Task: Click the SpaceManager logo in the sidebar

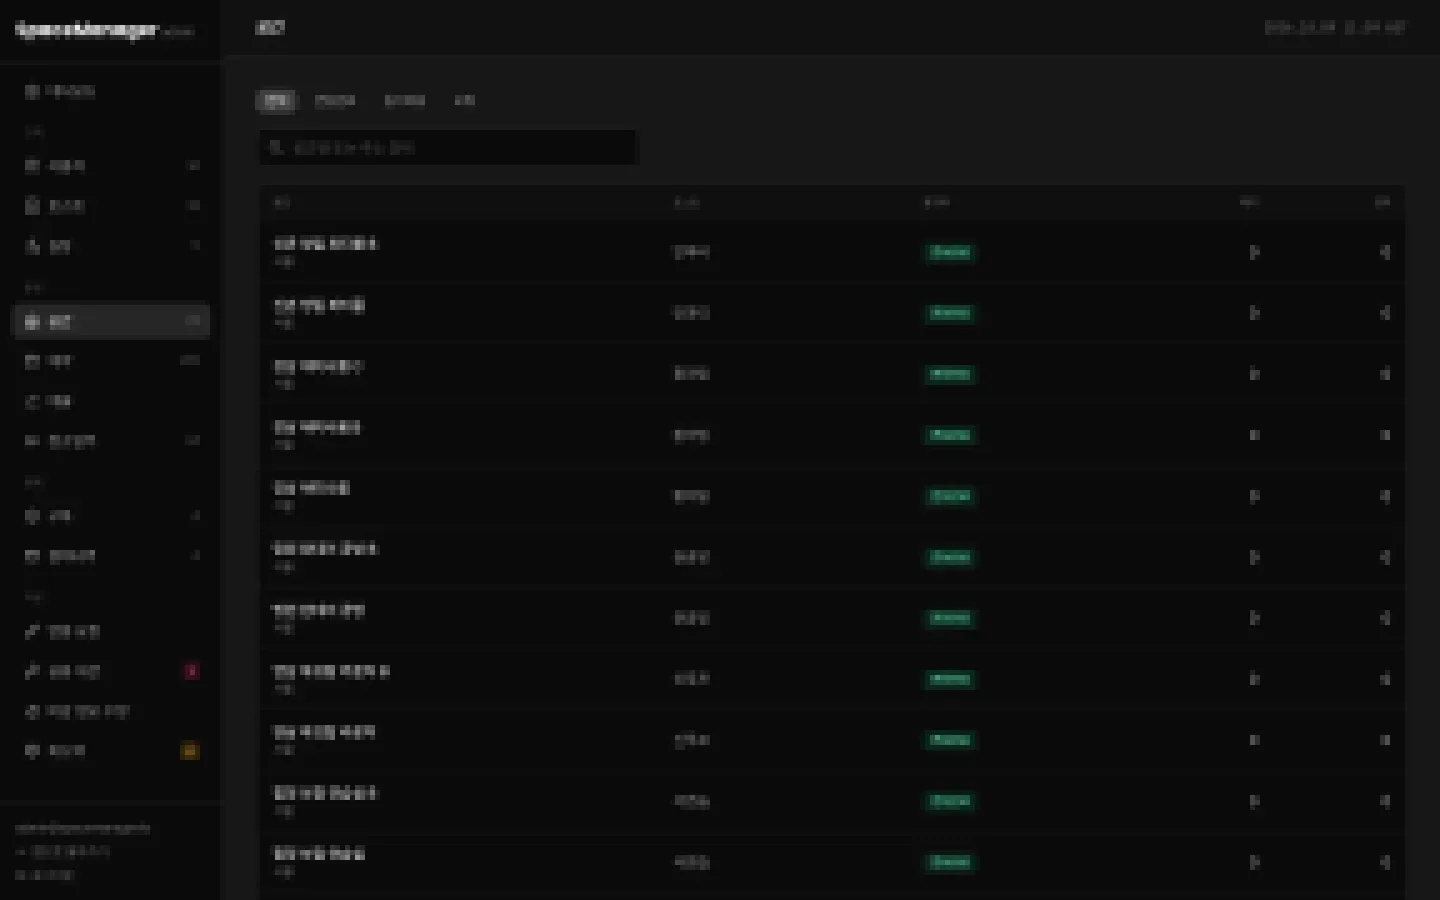Action: click(88, 31)
